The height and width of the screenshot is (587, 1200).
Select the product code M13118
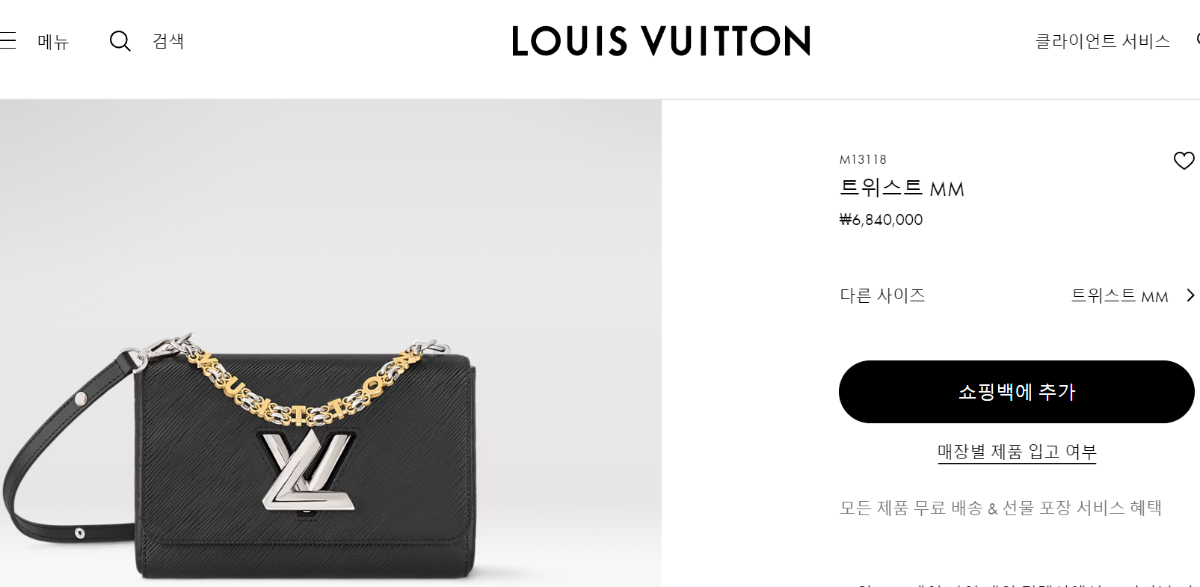click(x=862, y=160)
